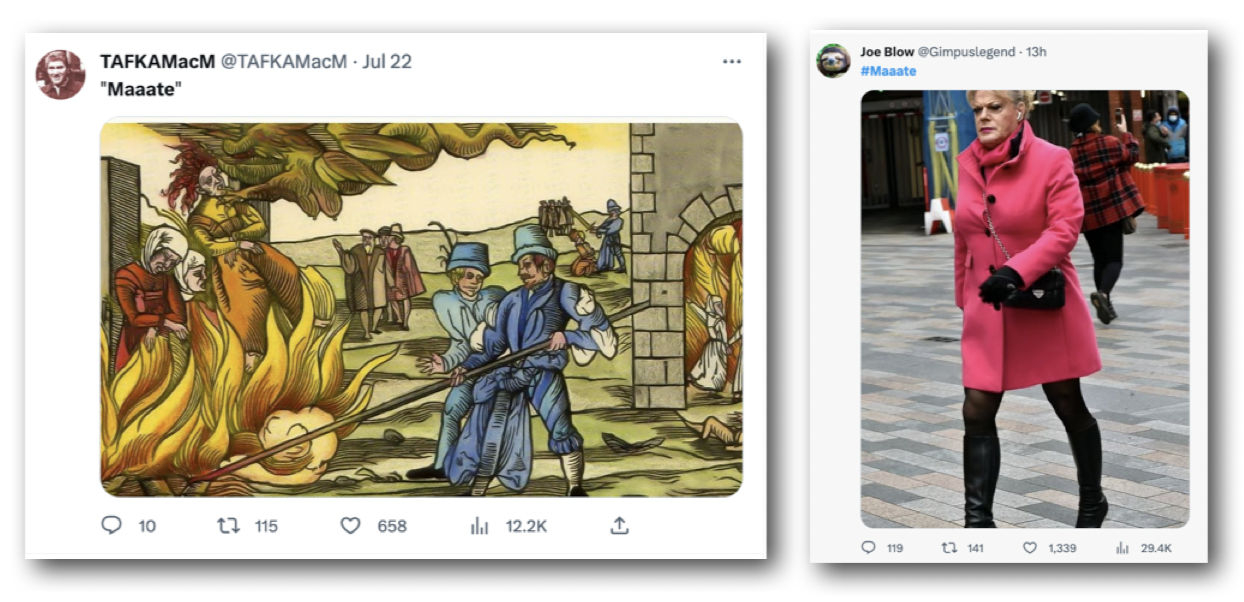Screen dimensions: 1244x602
Task: Open view stats showing 29.4K views
Action: 1122,548
